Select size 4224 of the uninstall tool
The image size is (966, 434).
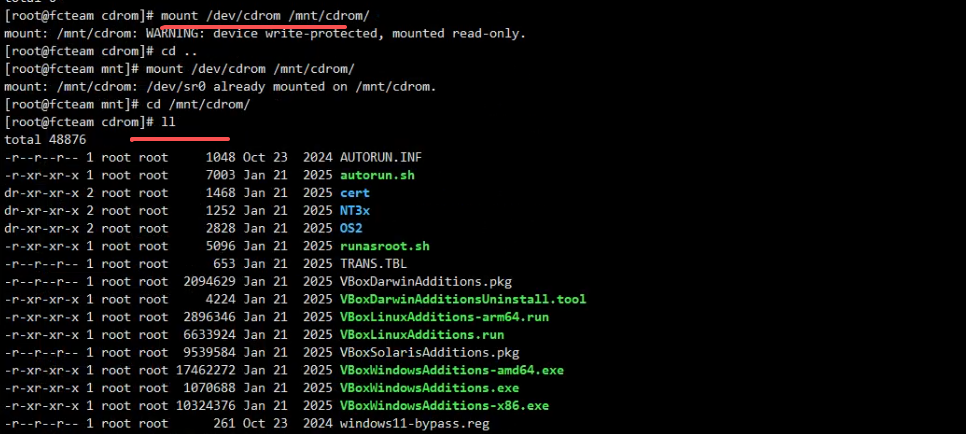tap(221, 300)
